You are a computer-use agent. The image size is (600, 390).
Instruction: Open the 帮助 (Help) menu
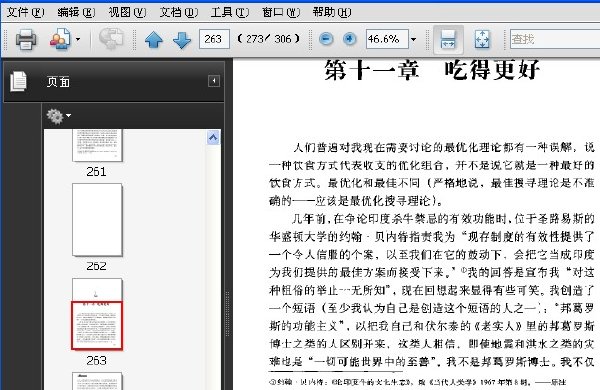coord(331,12)
